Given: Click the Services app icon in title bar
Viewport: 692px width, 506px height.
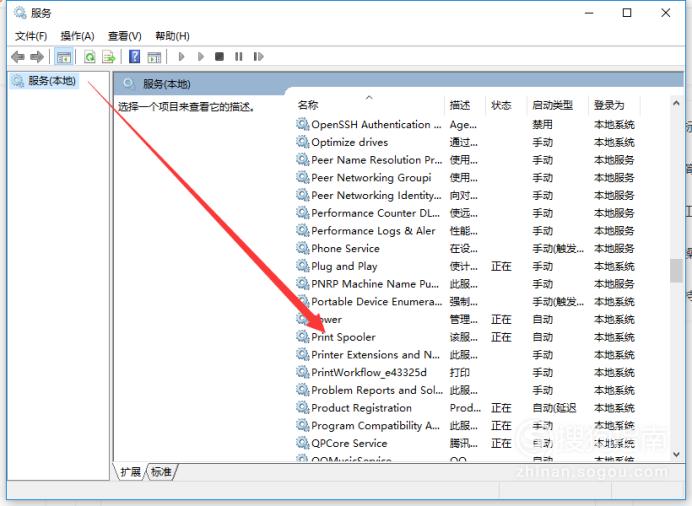Looking at the screenshot, I should coord(20,13).
